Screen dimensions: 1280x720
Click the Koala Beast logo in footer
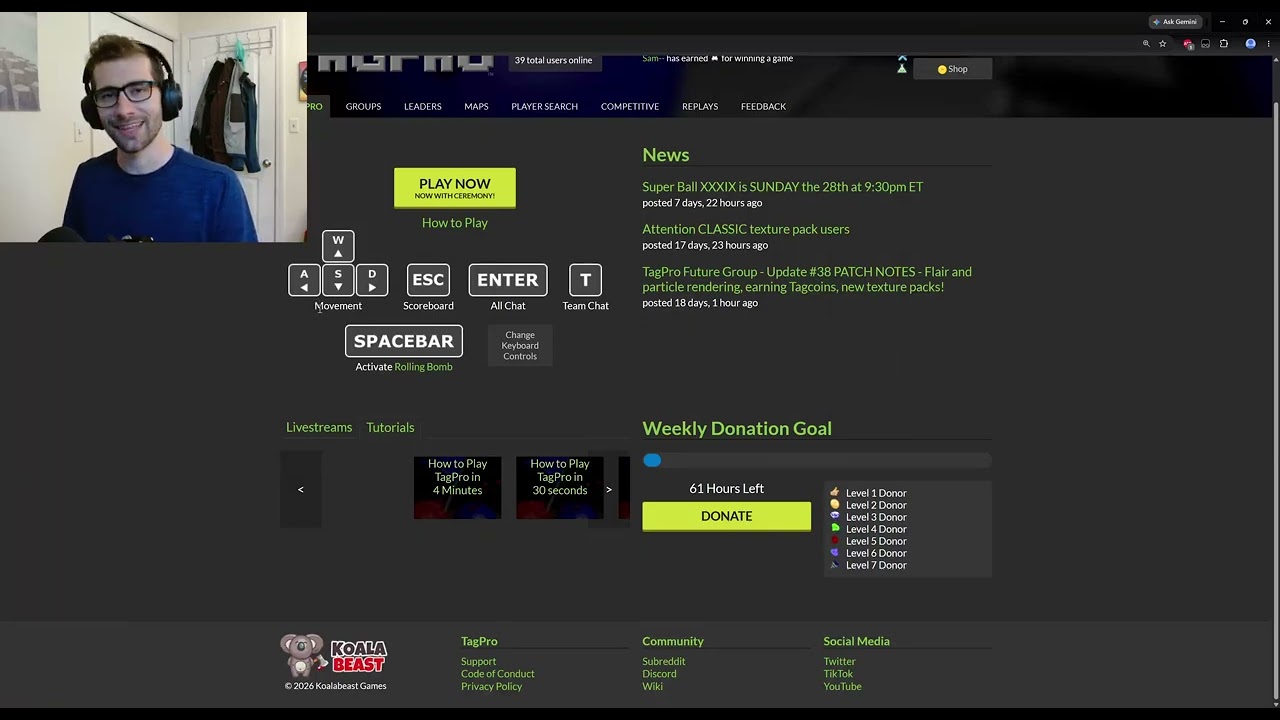coord(334,656)
